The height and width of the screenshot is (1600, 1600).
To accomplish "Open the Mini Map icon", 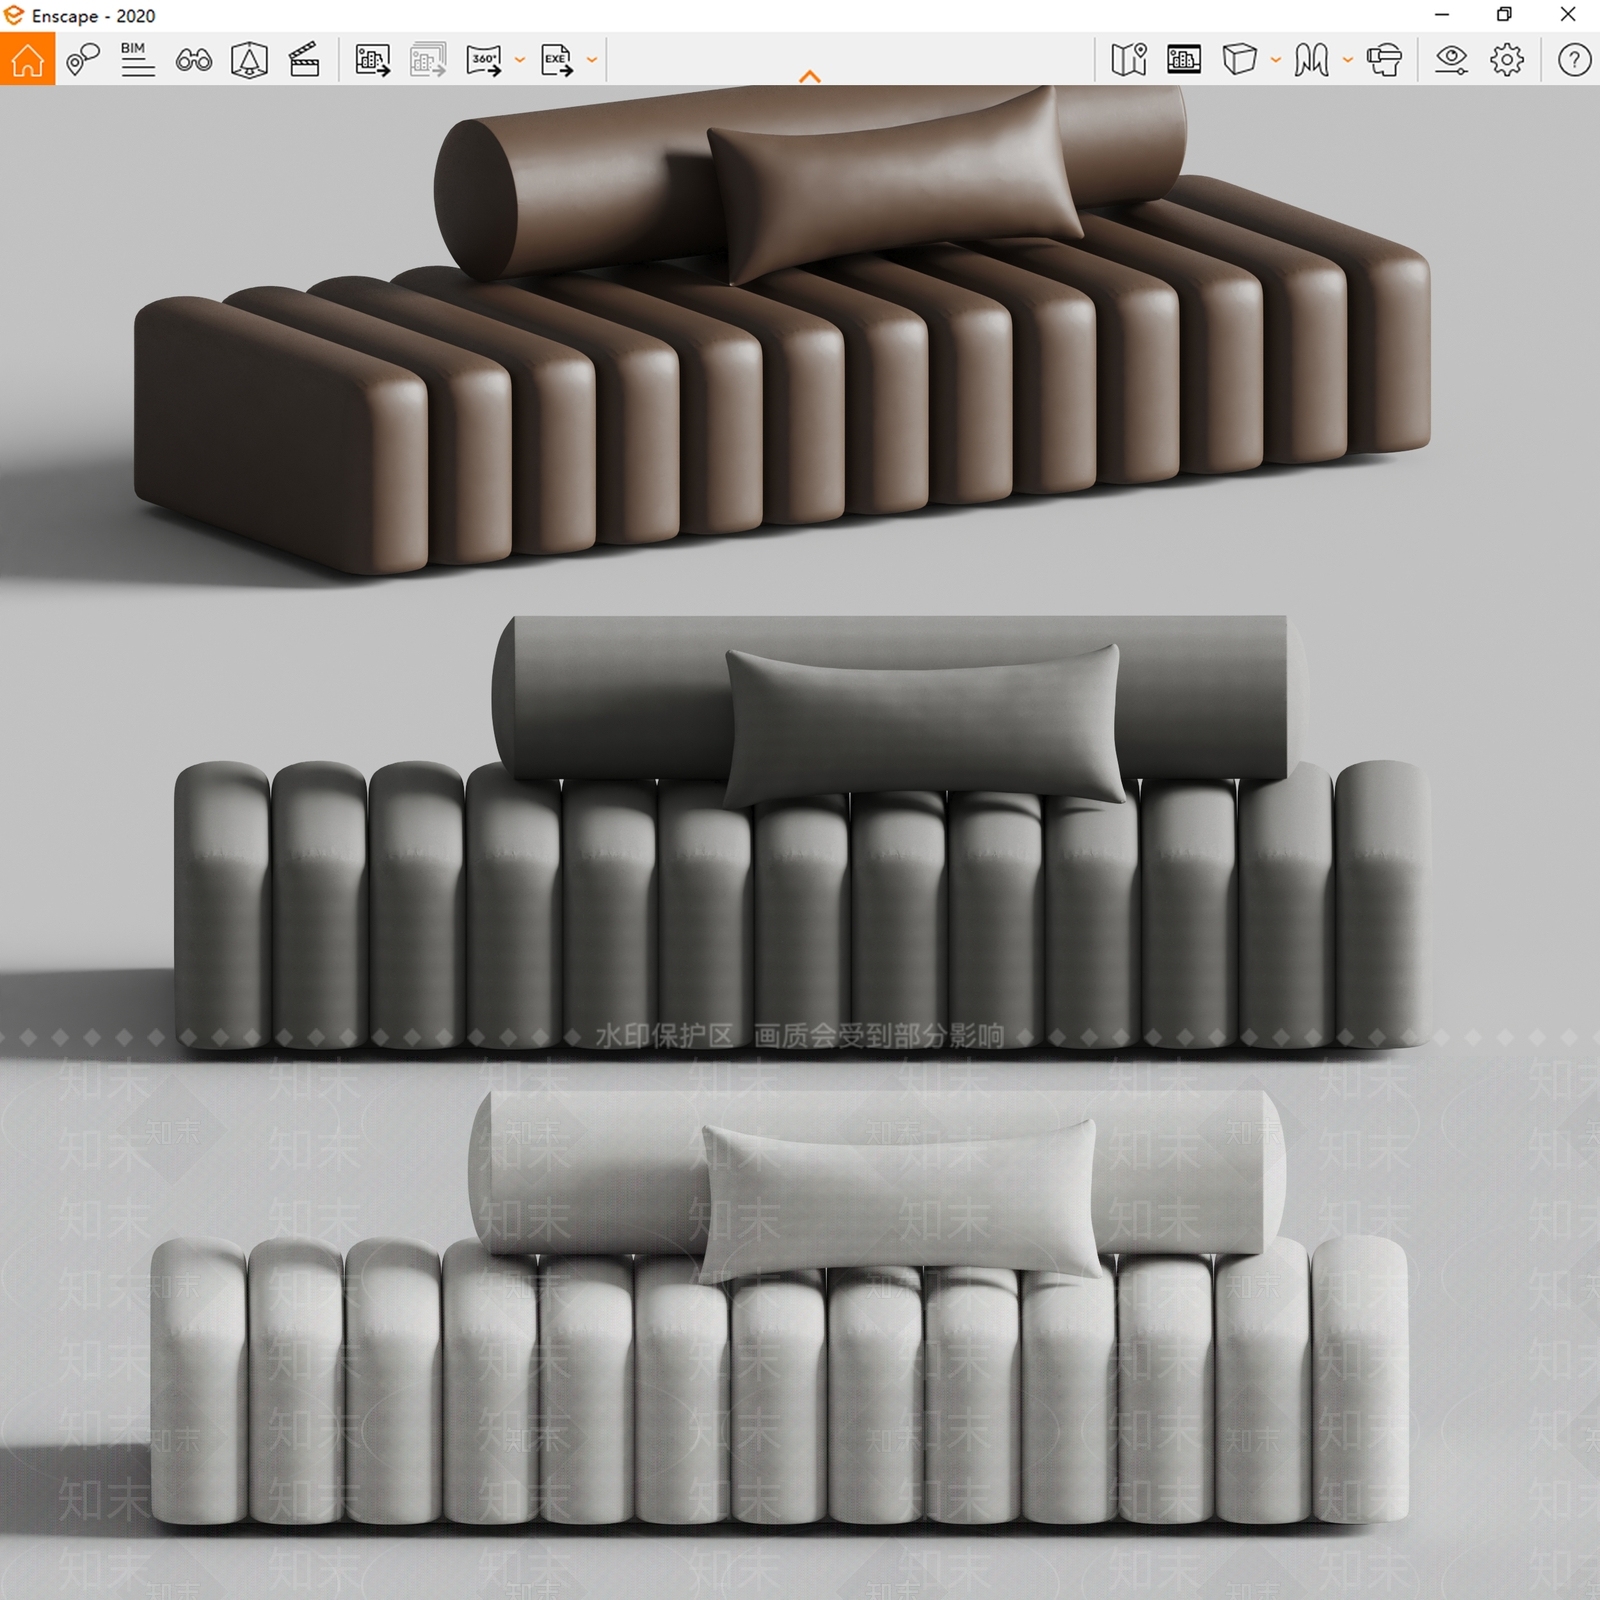I will click(1129, 60).
